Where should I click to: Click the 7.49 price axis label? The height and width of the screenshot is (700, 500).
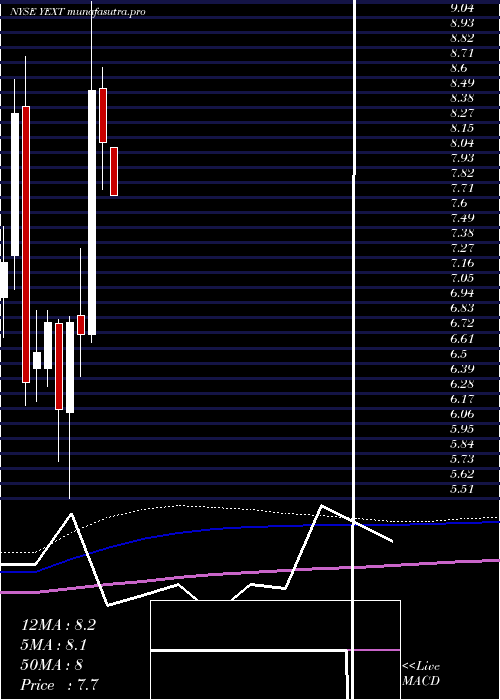click(462, 218)
